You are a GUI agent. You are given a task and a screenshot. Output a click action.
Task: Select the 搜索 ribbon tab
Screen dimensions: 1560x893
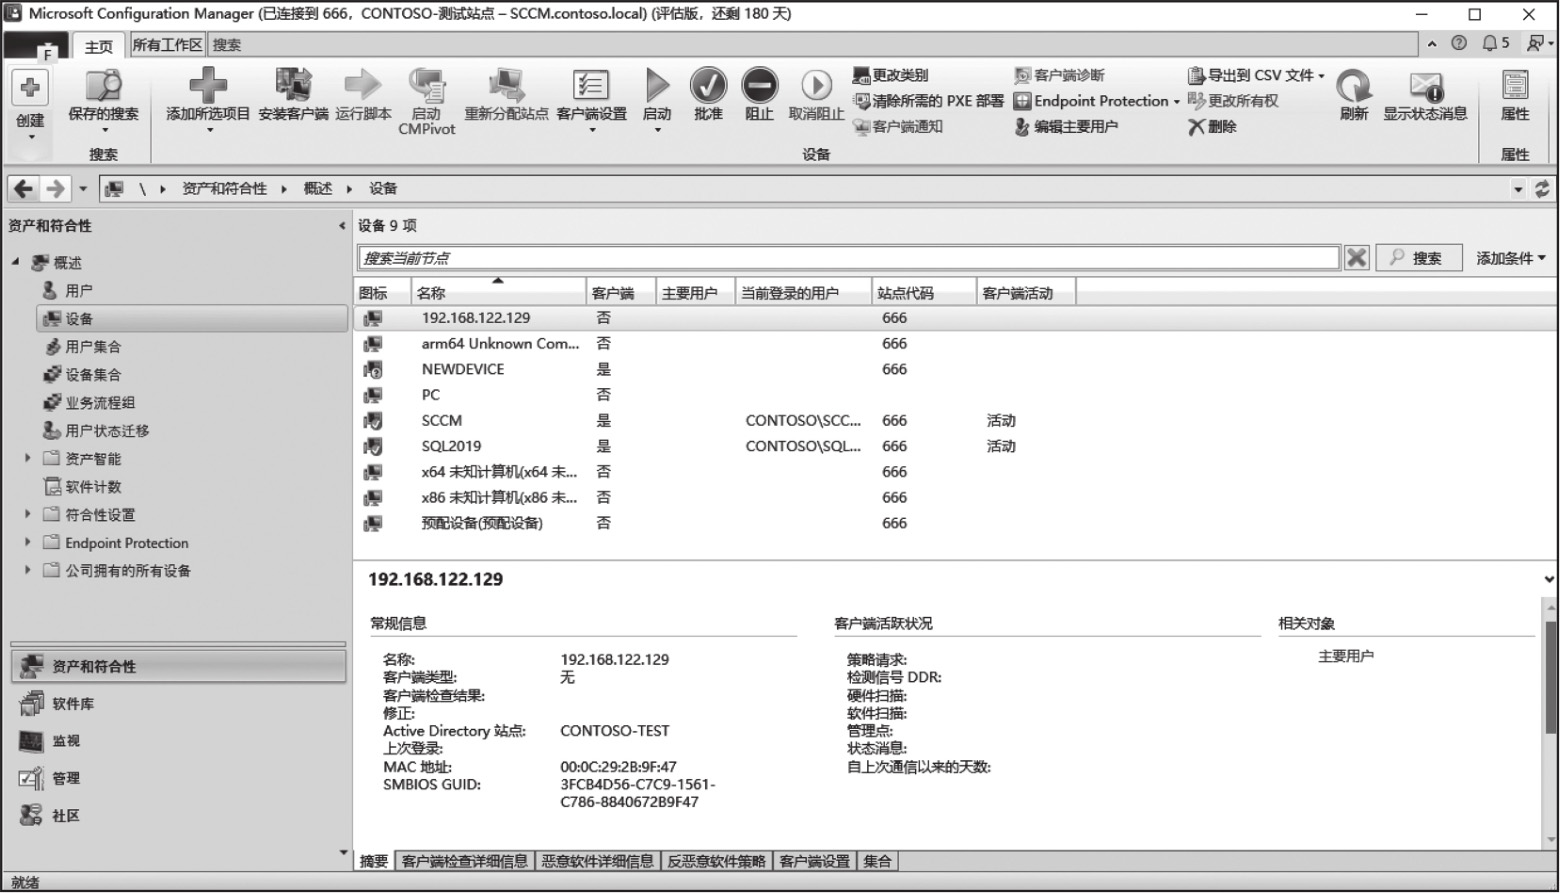pos(227,44)
